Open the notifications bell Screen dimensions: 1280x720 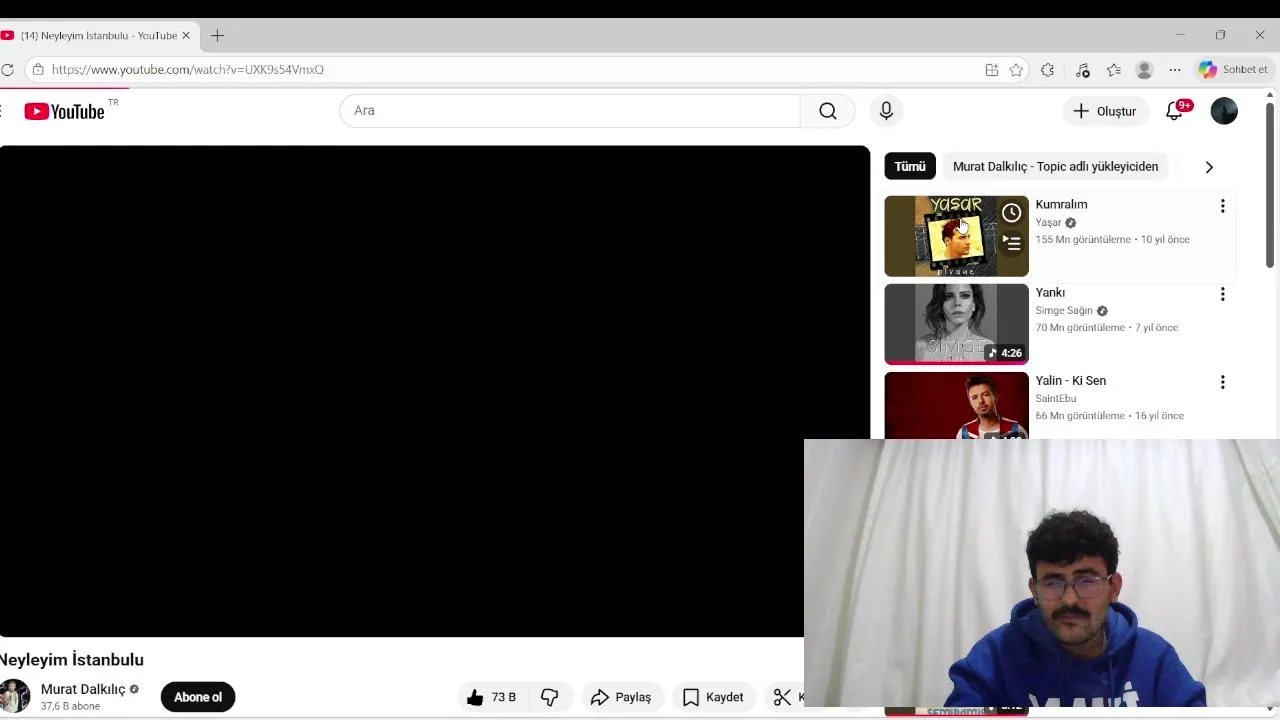click(1175, 111)
